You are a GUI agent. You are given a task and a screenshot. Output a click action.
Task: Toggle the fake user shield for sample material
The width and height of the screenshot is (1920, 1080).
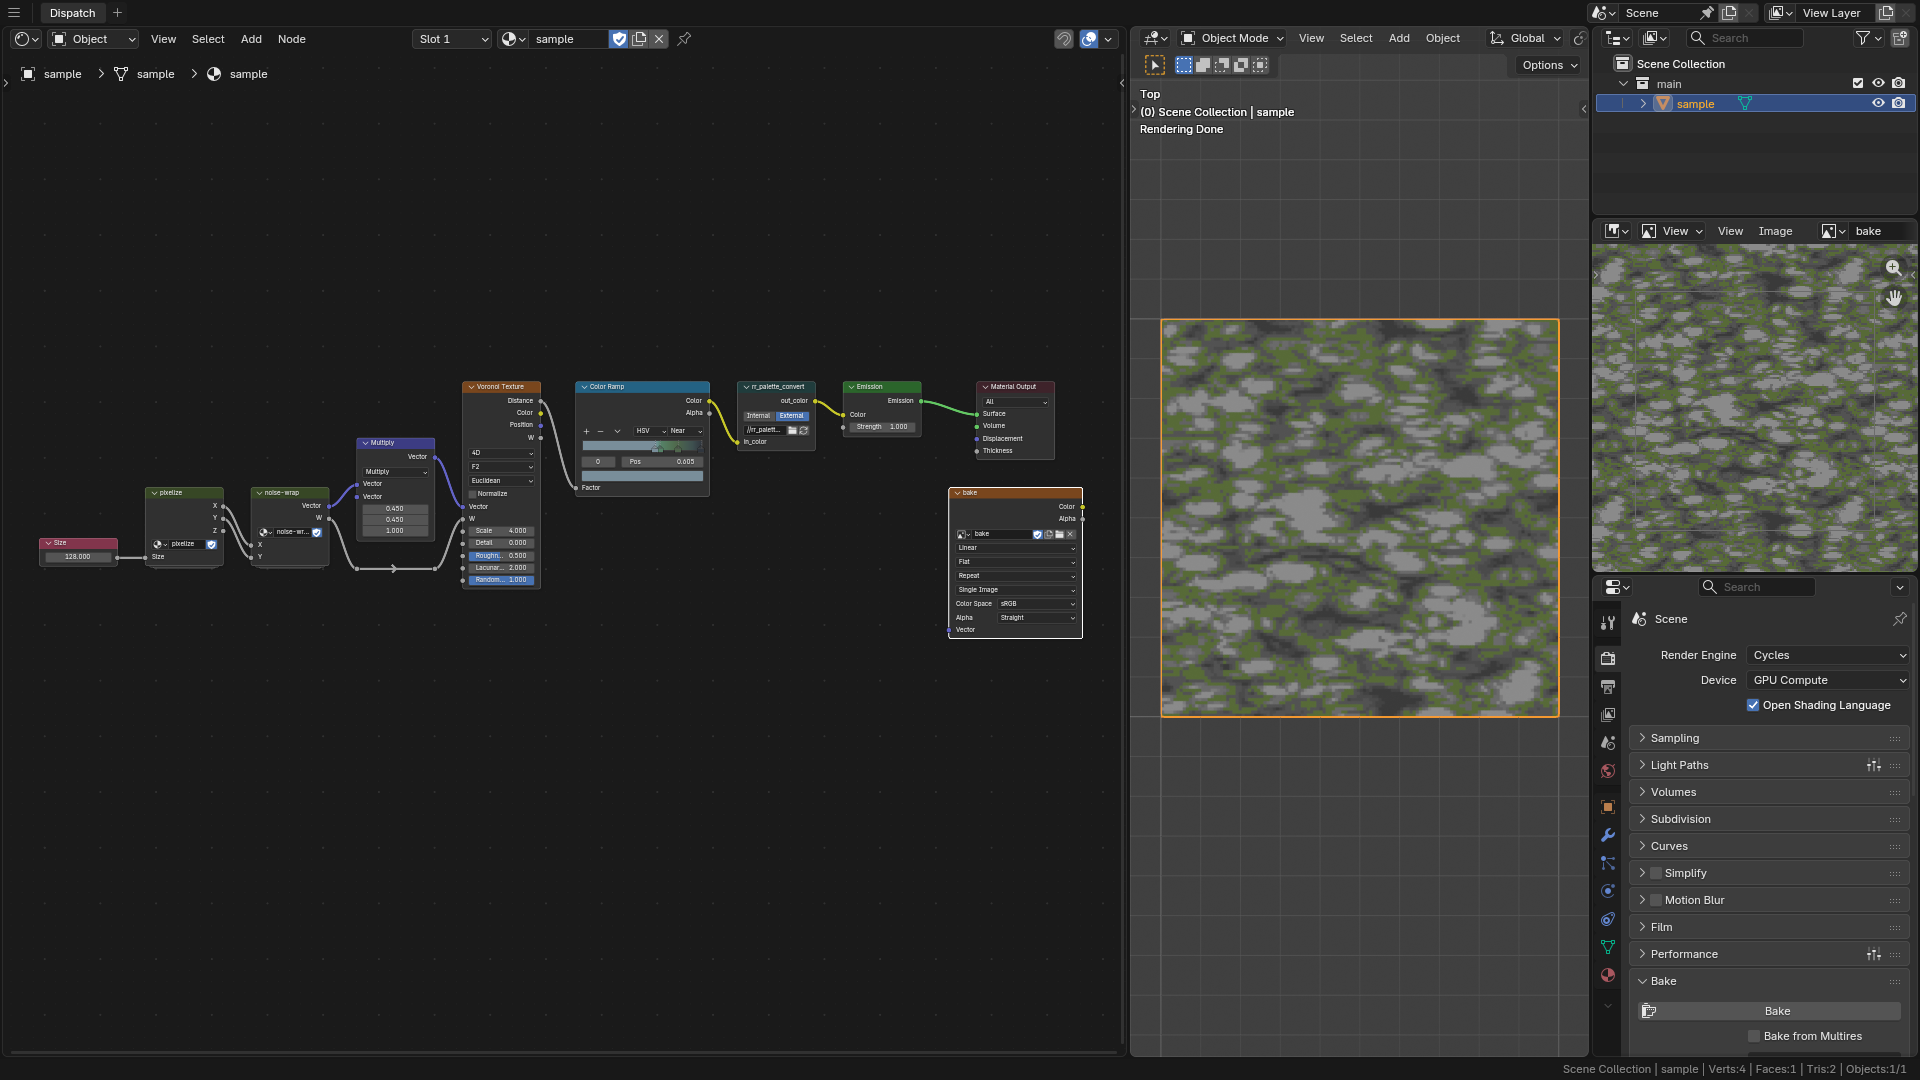coord(619,39)
